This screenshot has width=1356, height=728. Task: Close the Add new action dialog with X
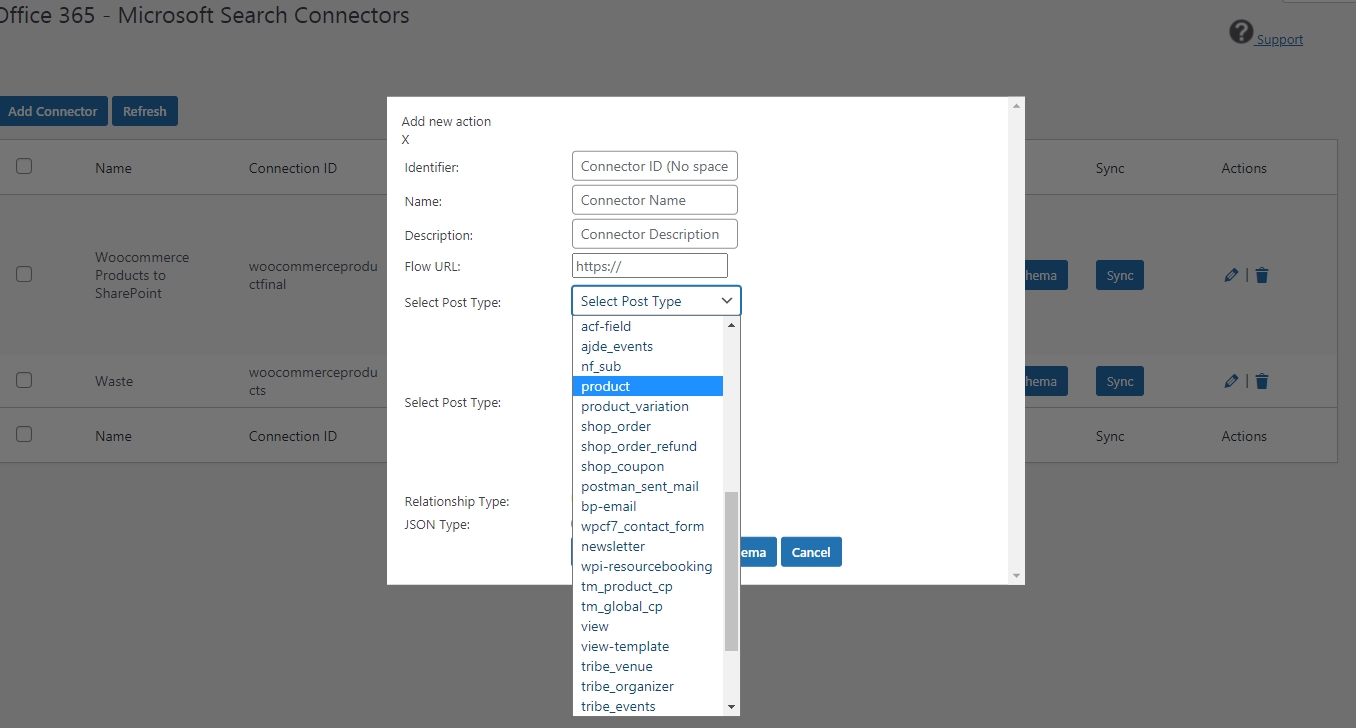point(405,140)
